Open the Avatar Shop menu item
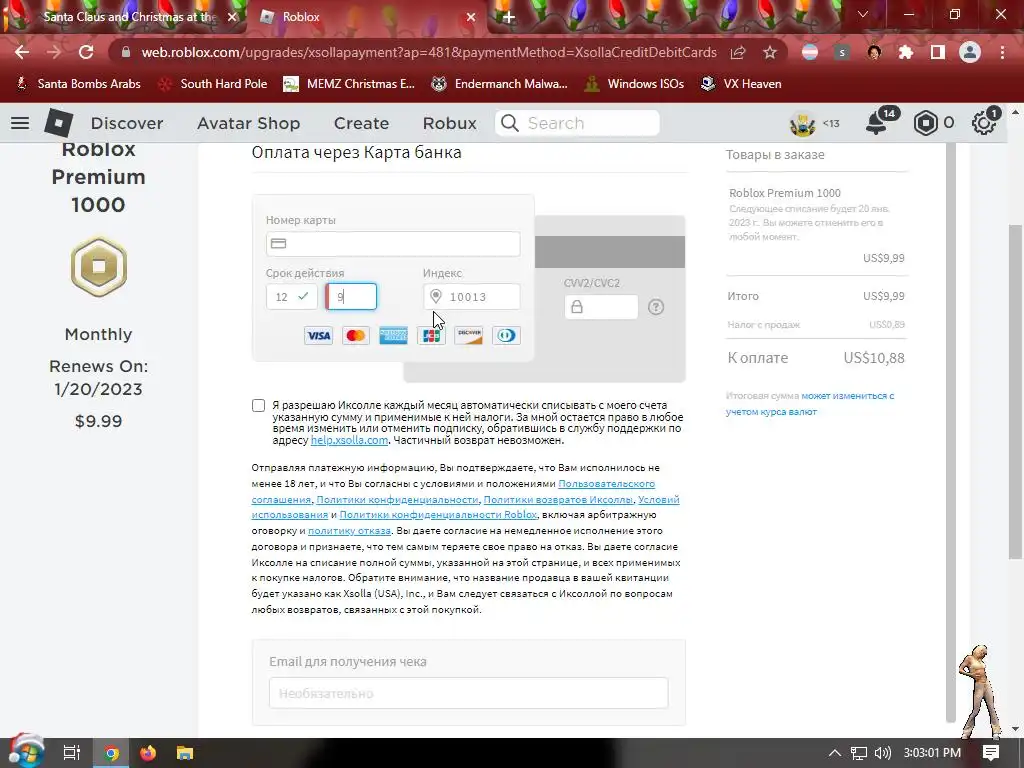This screenshot has height=768, width=1024. [249, 123]
